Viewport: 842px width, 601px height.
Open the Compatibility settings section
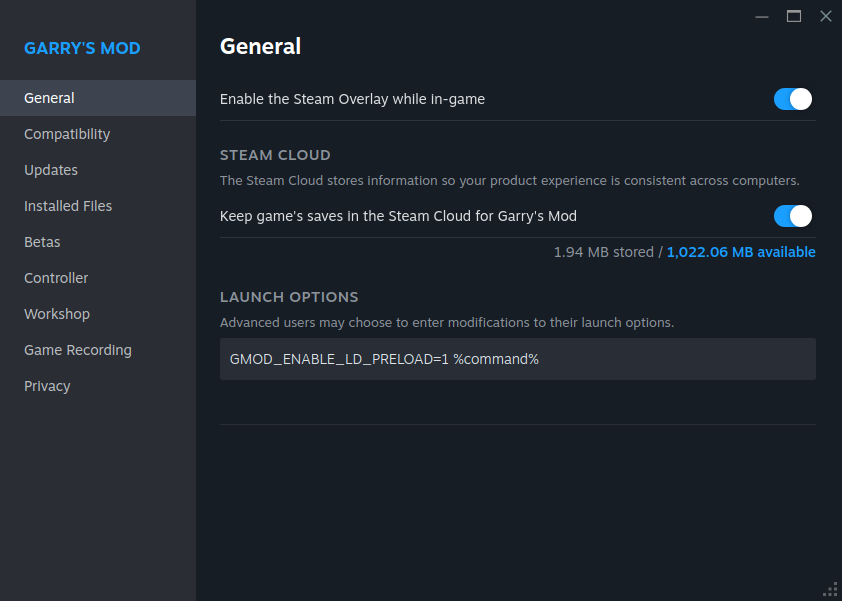(x=66, y=133)
